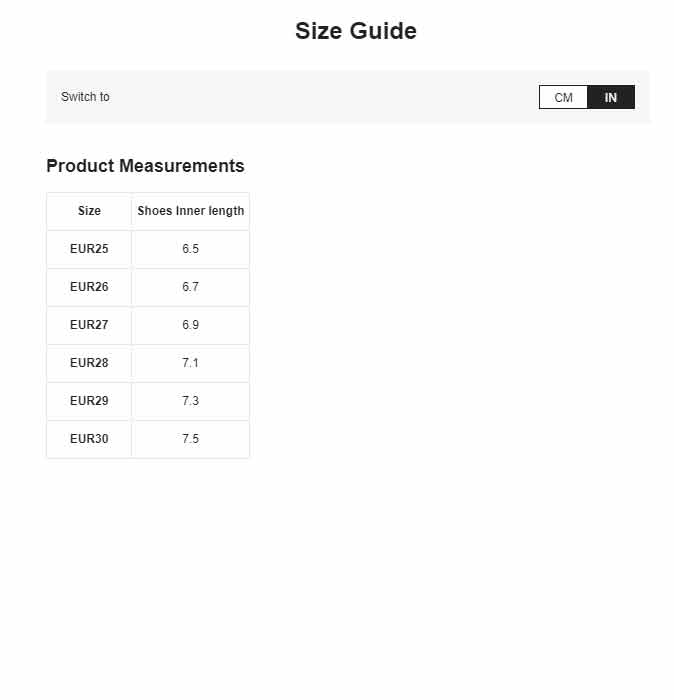Click the EUR27 size cell
674x700 pixels.
(x=89, y=325)
